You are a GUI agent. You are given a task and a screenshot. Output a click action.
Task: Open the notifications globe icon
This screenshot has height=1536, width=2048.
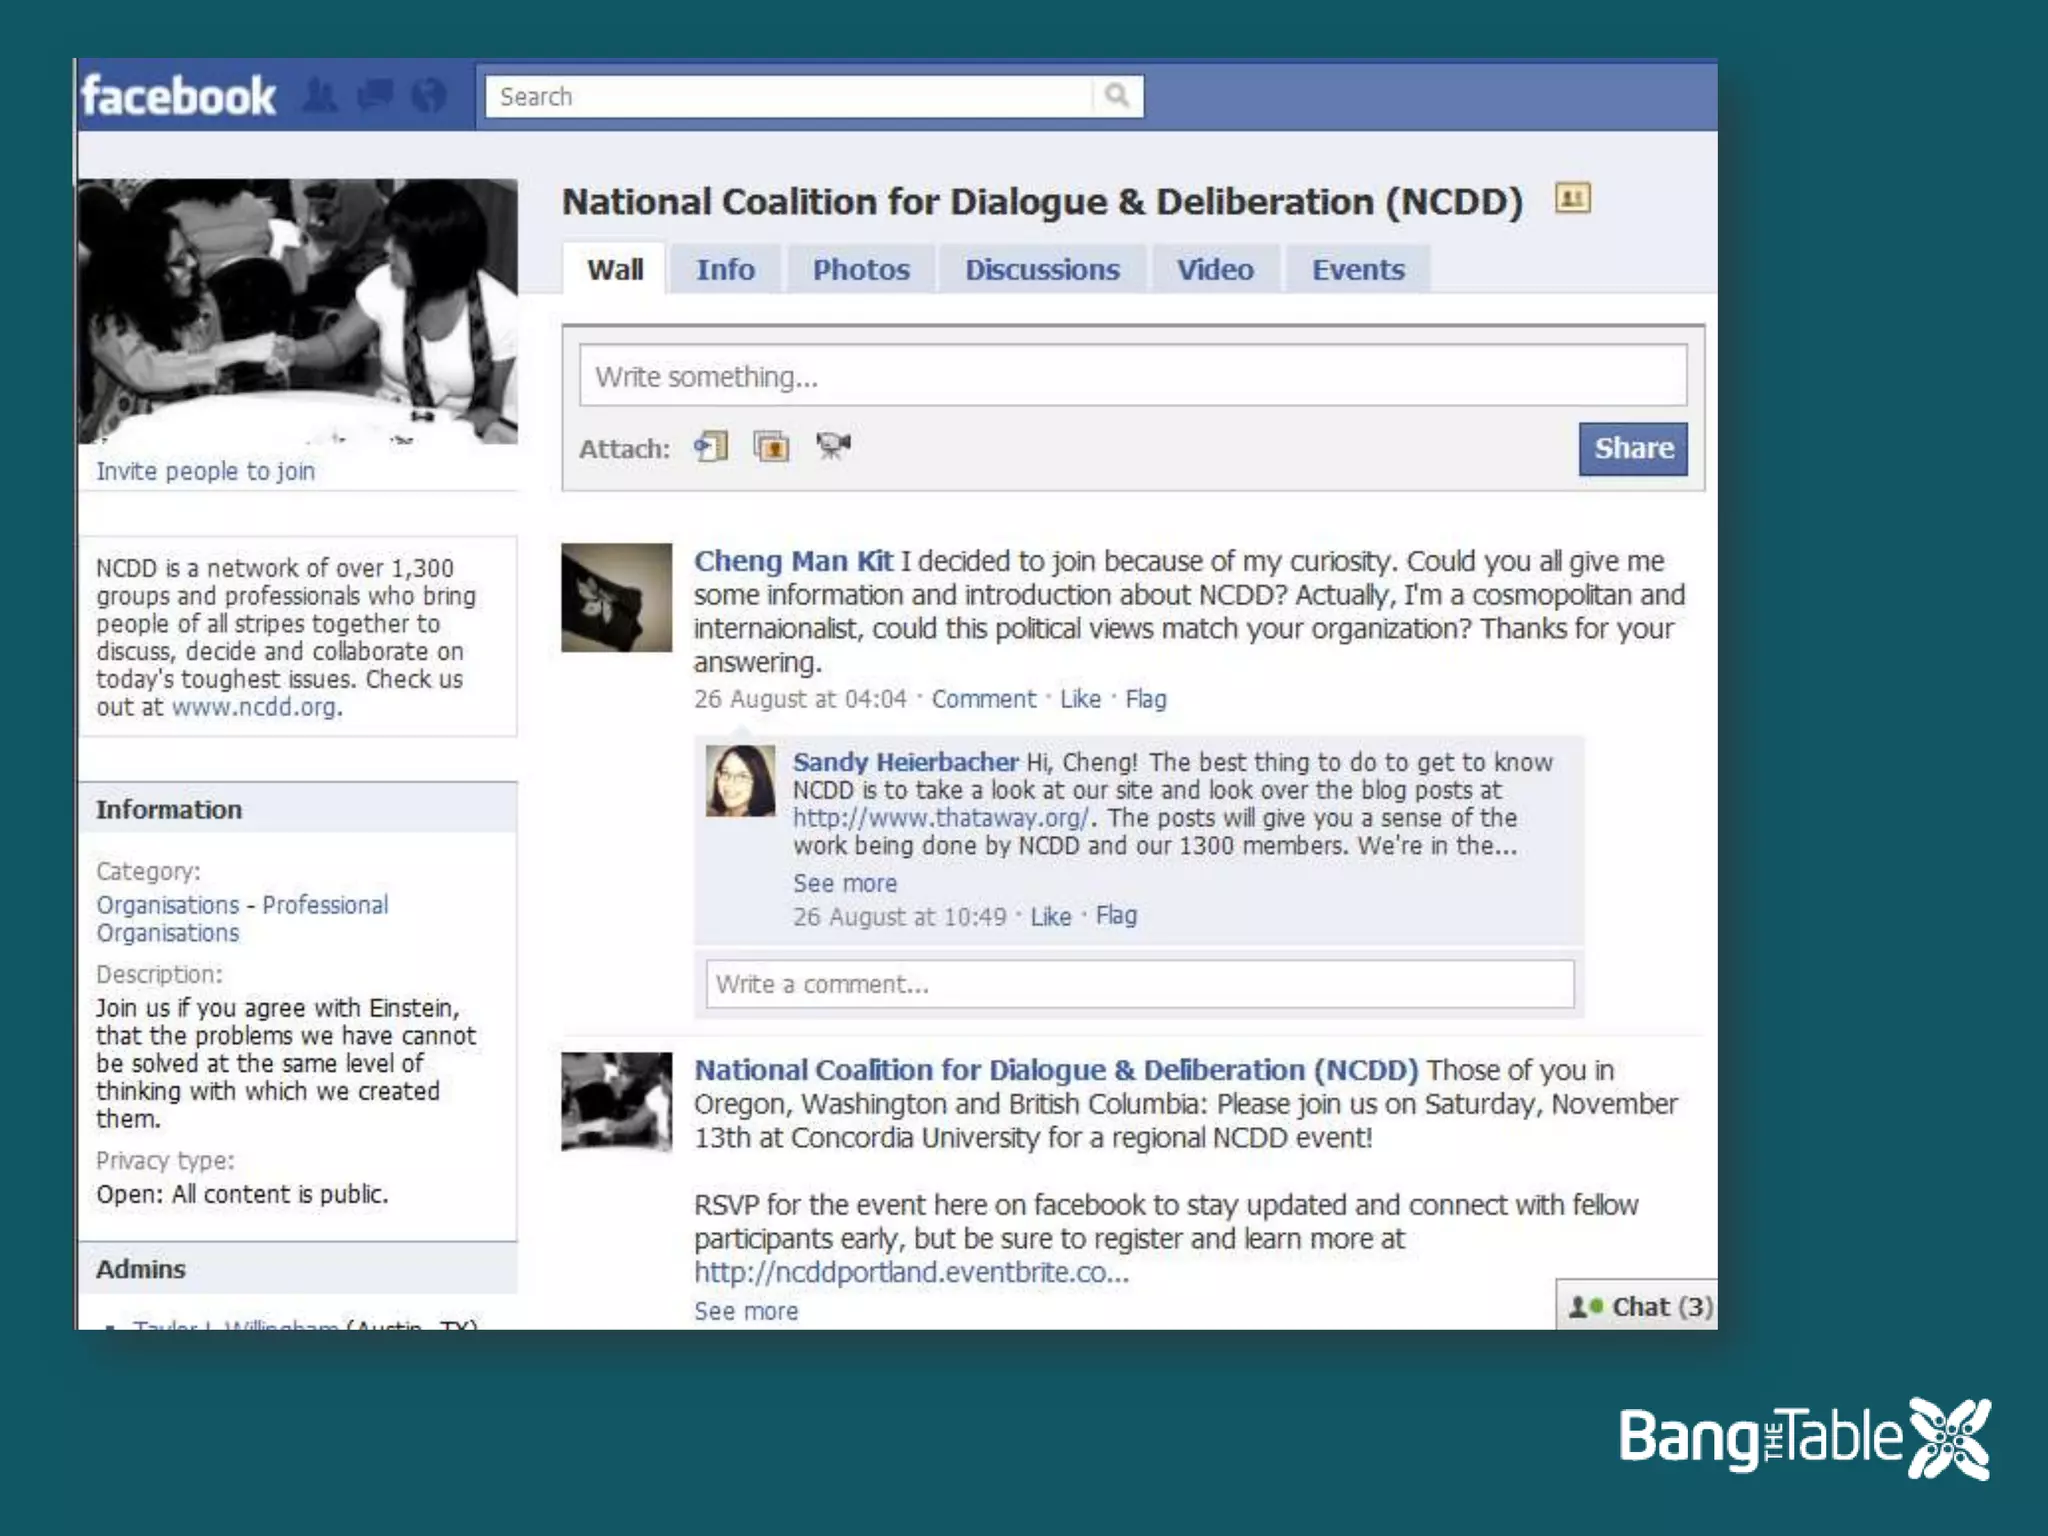coord(429,96)
